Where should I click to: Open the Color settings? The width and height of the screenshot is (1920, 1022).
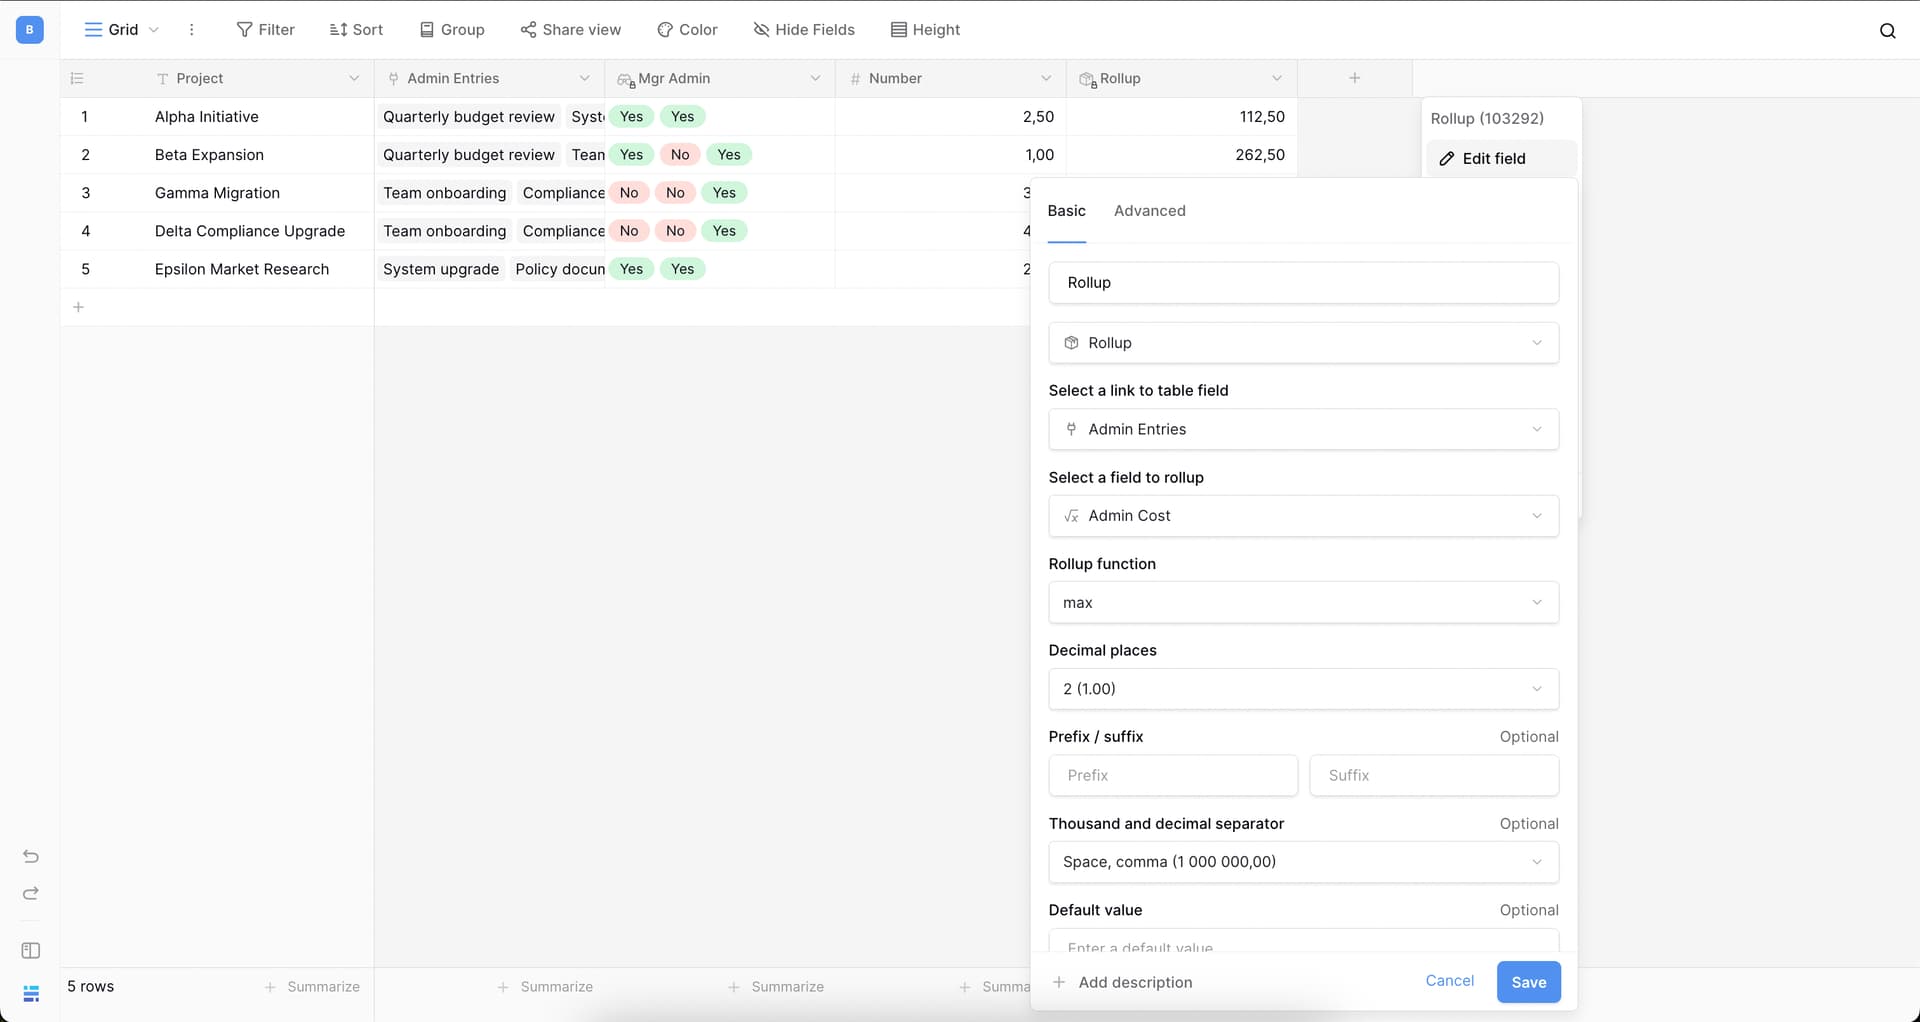[687, 30]
